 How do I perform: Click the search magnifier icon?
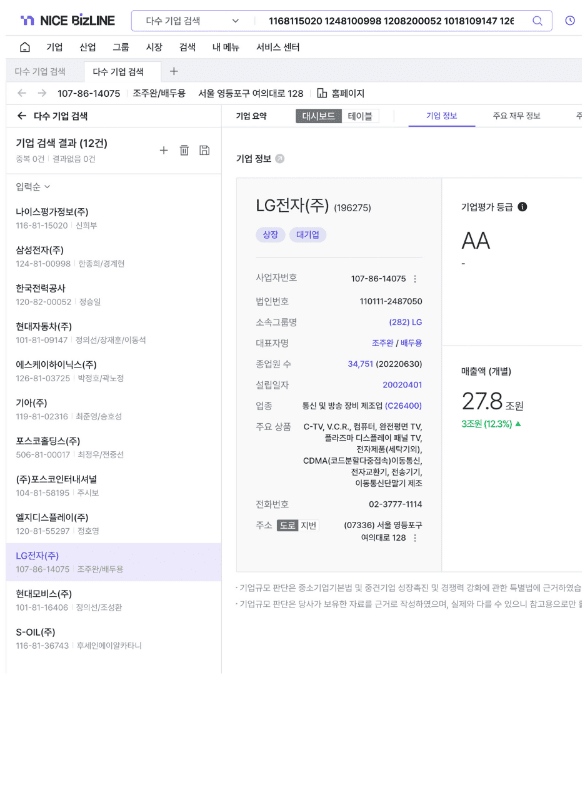537,21
